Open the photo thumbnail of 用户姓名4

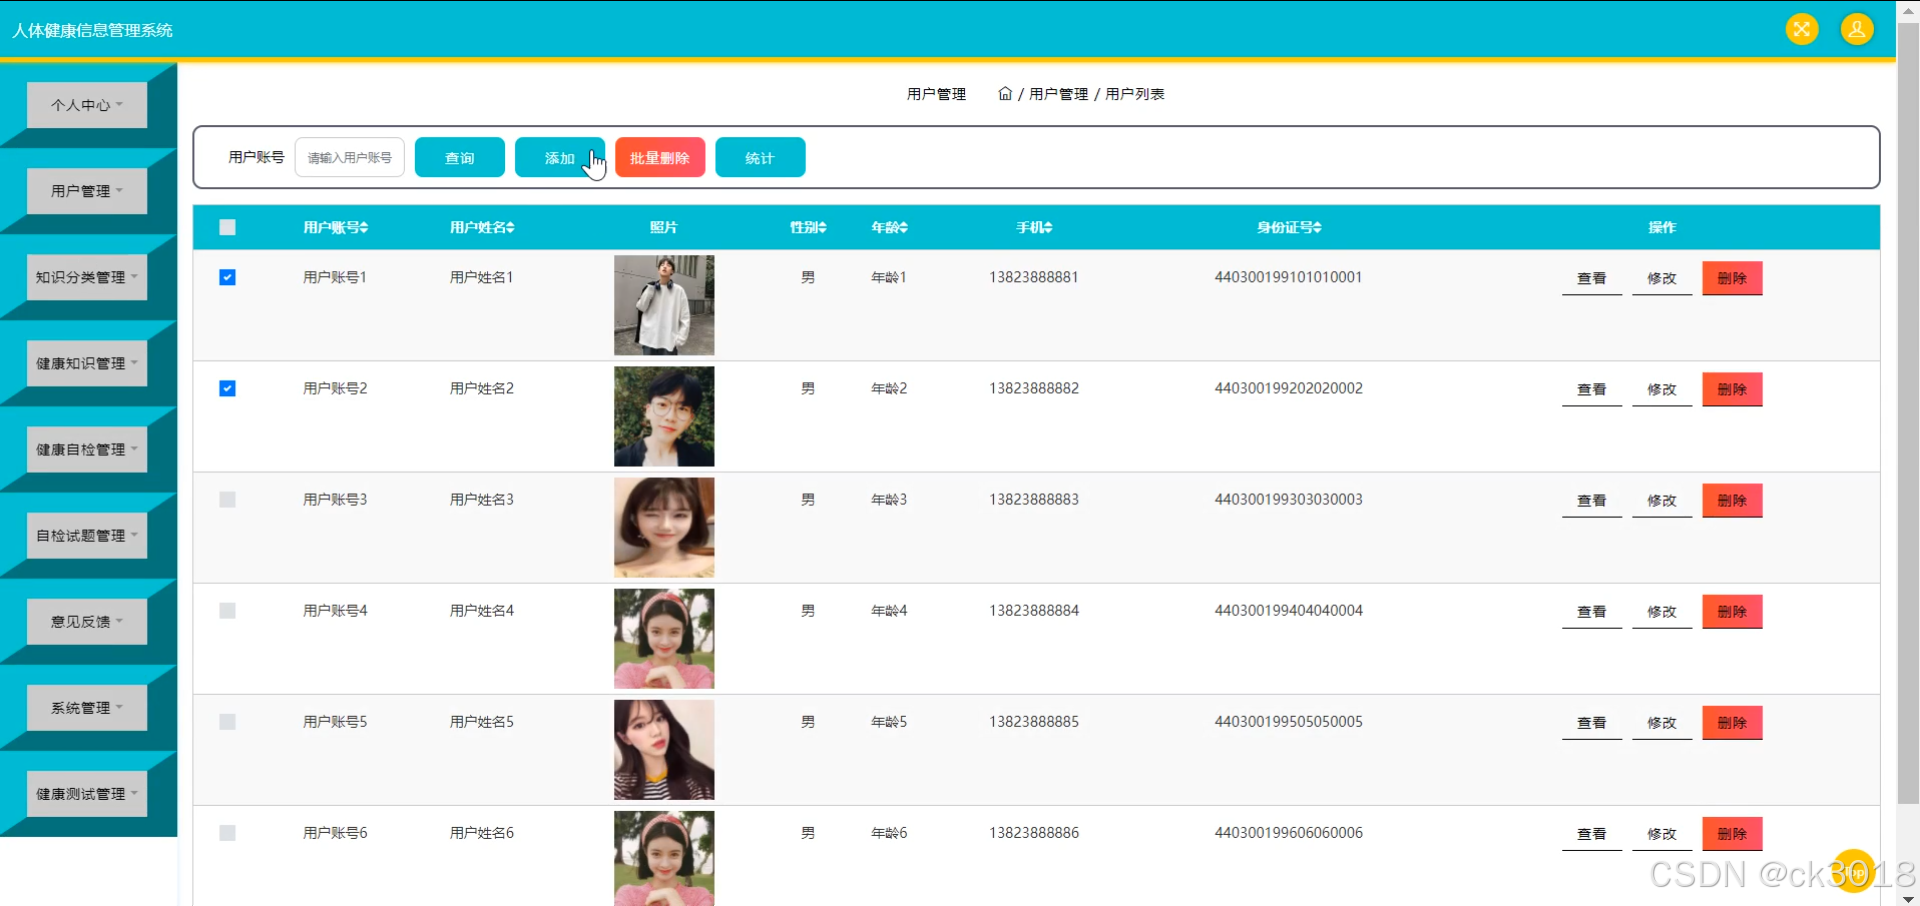point(664,638)
